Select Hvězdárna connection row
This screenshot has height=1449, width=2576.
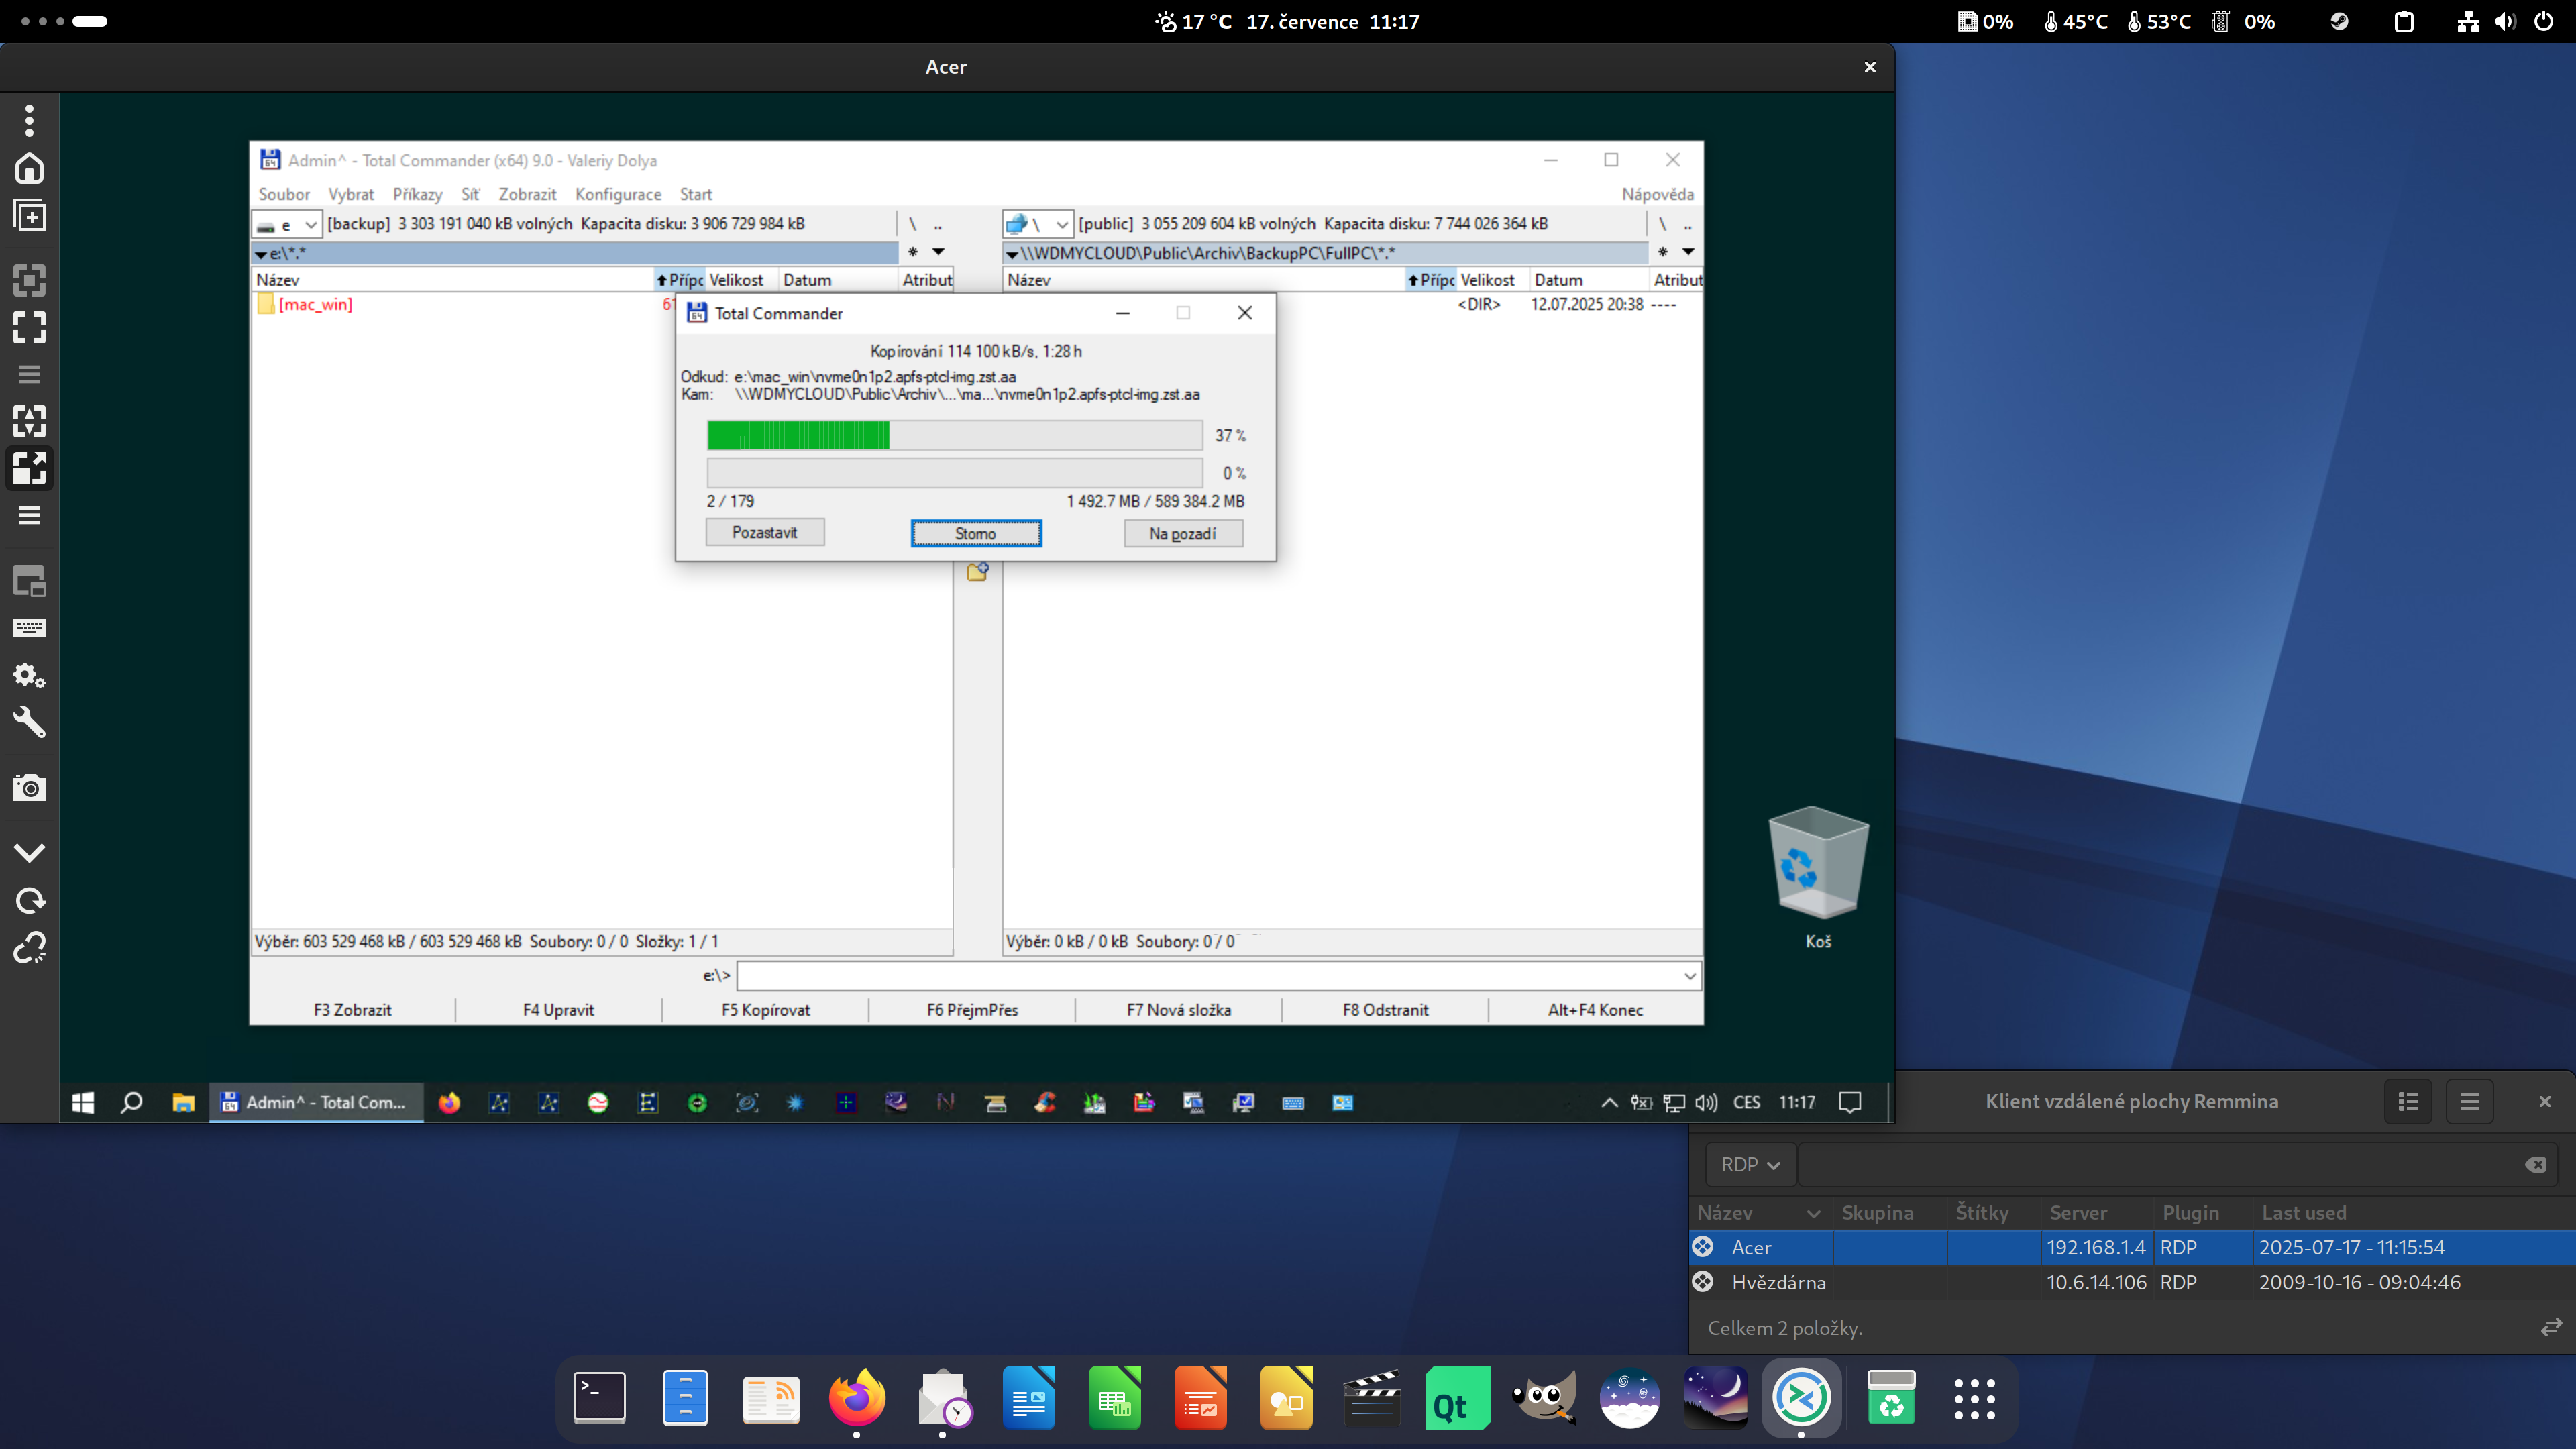pyautogui.click(x=2132, y=1282)
